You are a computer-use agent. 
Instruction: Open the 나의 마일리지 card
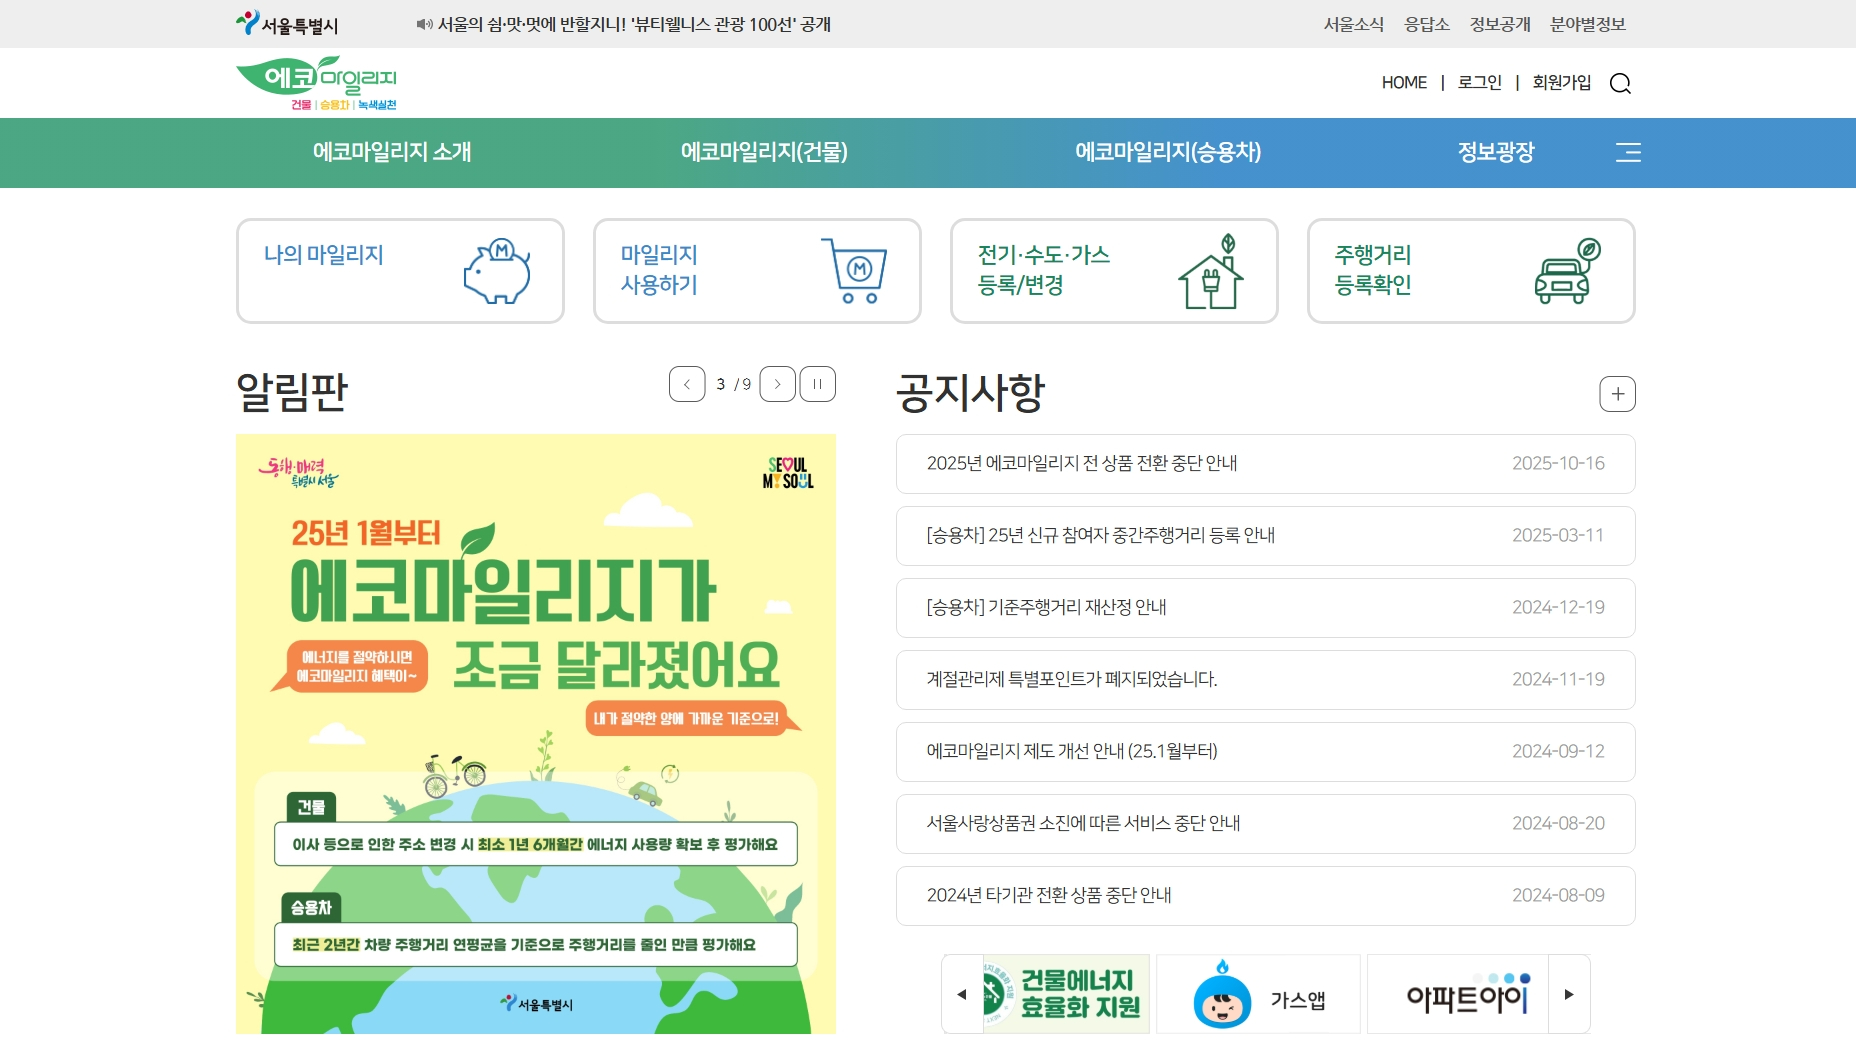point(400,271)
